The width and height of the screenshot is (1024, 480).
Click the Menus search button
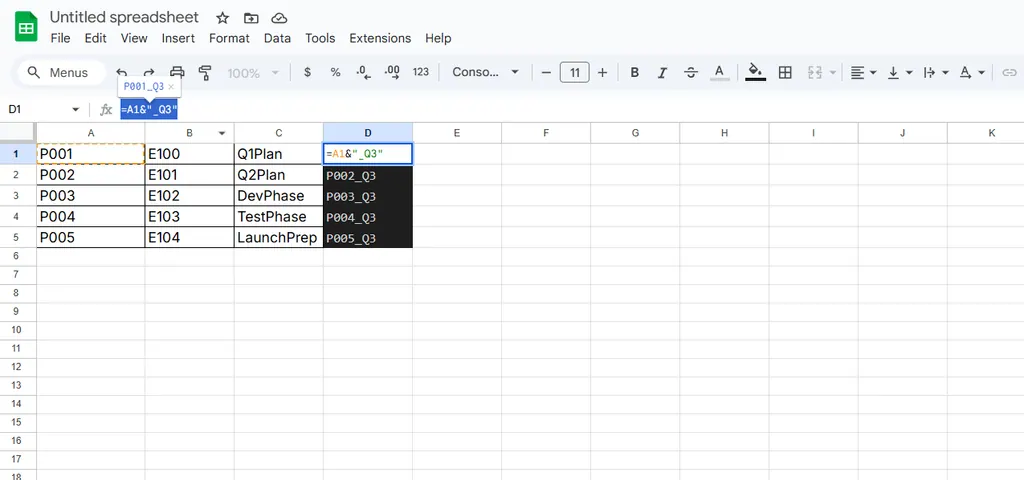[58, 72]
